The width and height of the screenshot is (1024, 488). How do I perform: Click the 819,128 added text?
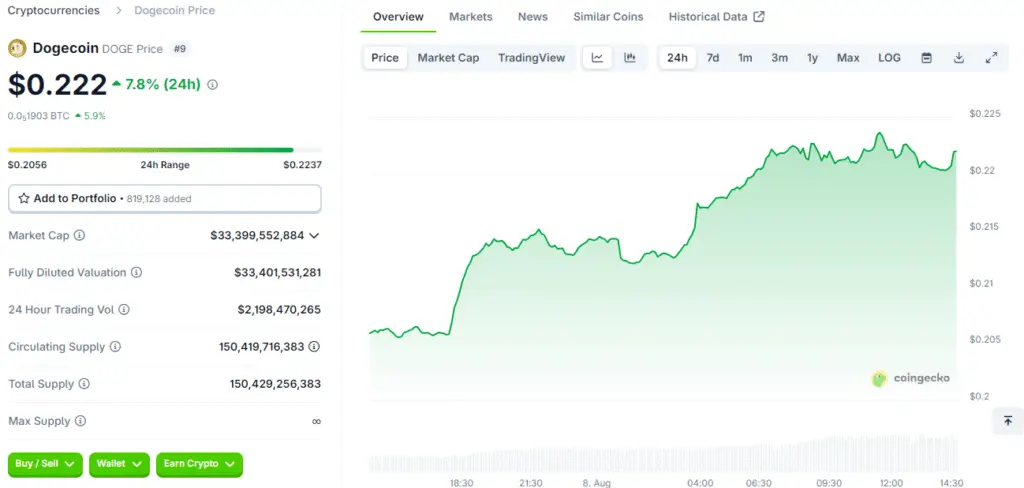pyautogui.click(x=159, y=199)
